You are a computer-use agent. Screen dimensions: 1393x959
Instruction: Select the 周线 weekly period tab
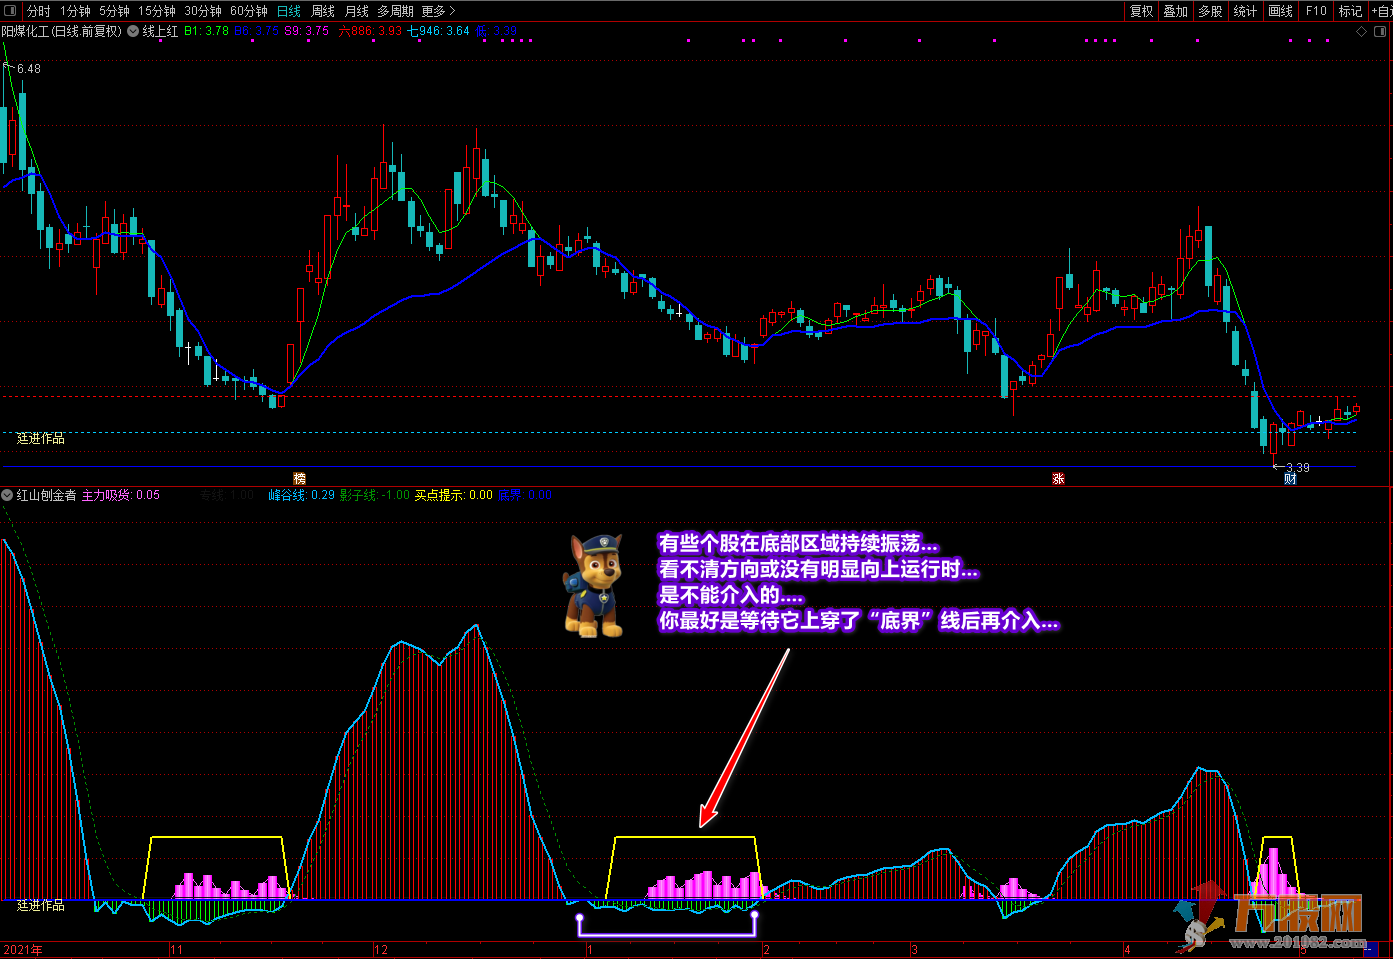coord(323,11)
